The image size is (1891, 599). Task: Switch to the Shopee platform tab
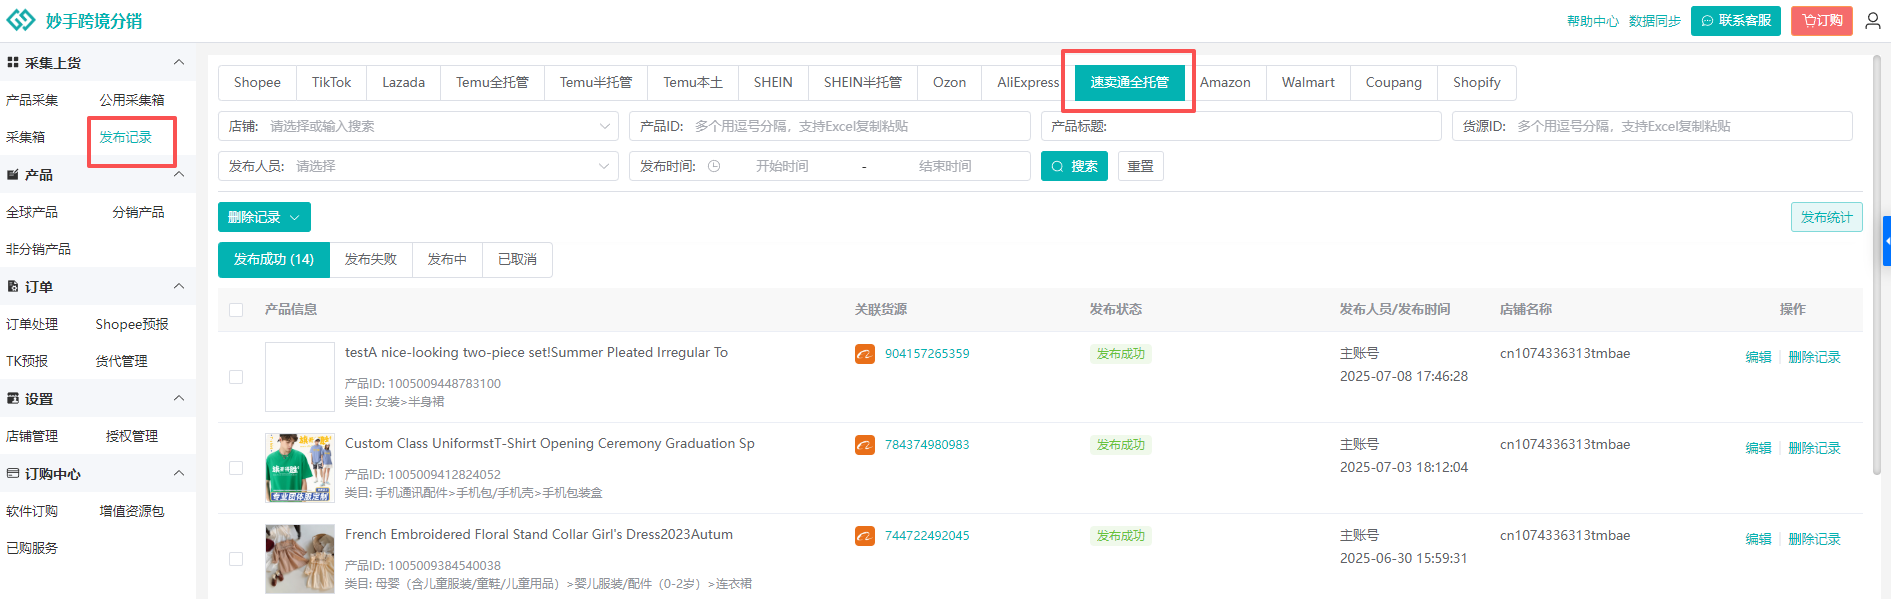pyautogui.click(x=257, y=82)
